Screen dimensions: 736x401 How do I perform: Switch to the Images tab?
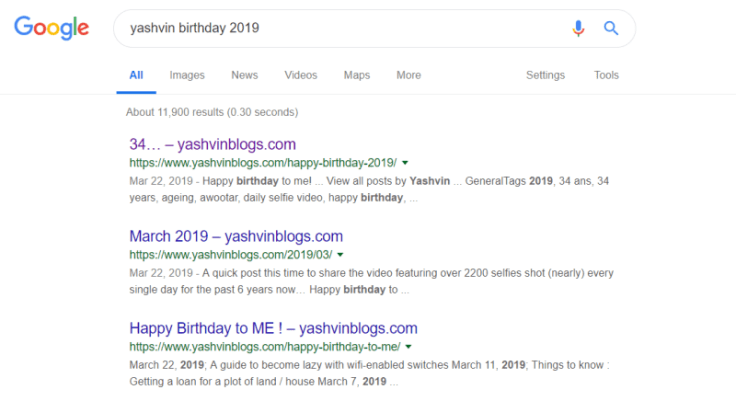point(187,75)
